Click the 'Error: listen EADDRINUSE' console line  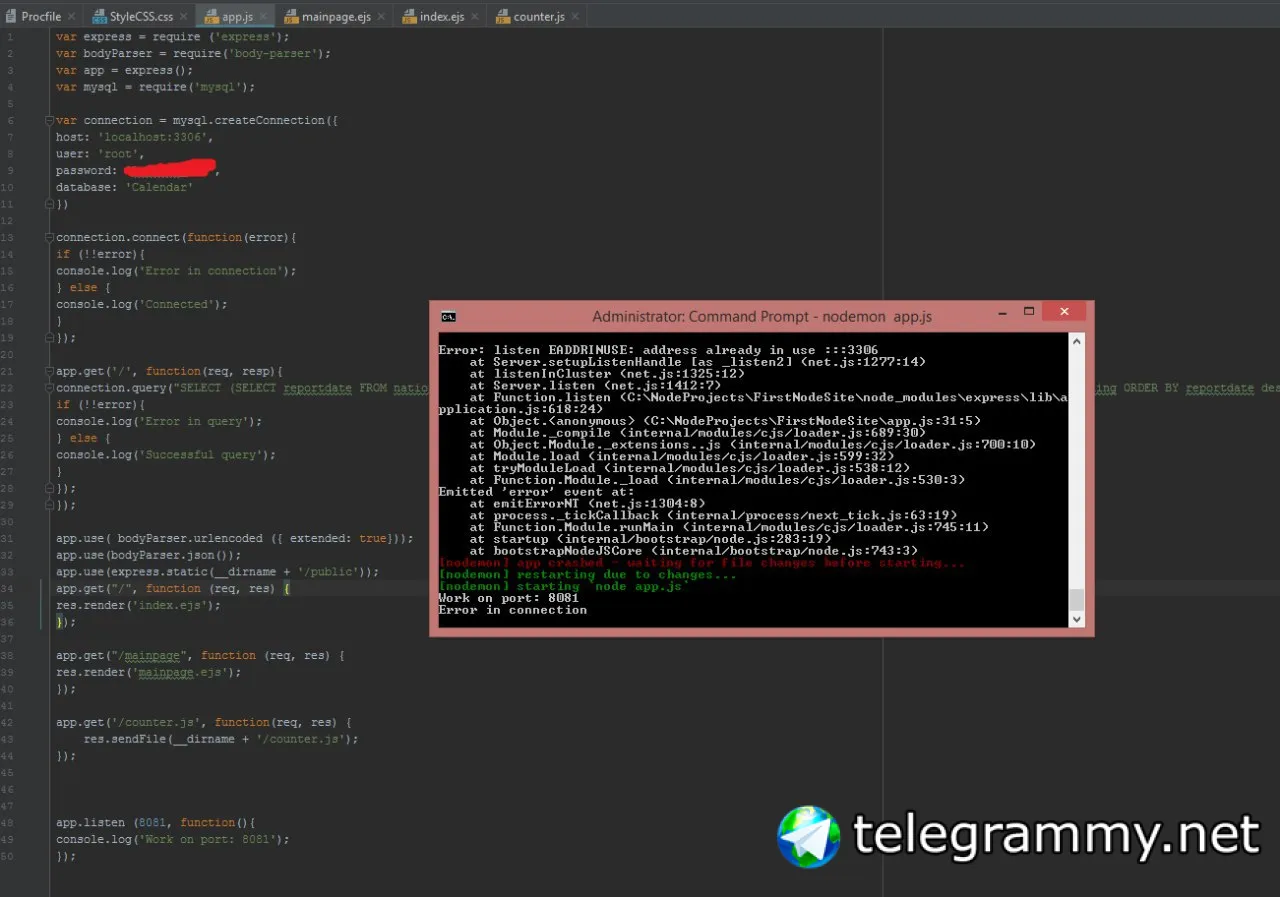pyautogui.click(x=658, y=350)
